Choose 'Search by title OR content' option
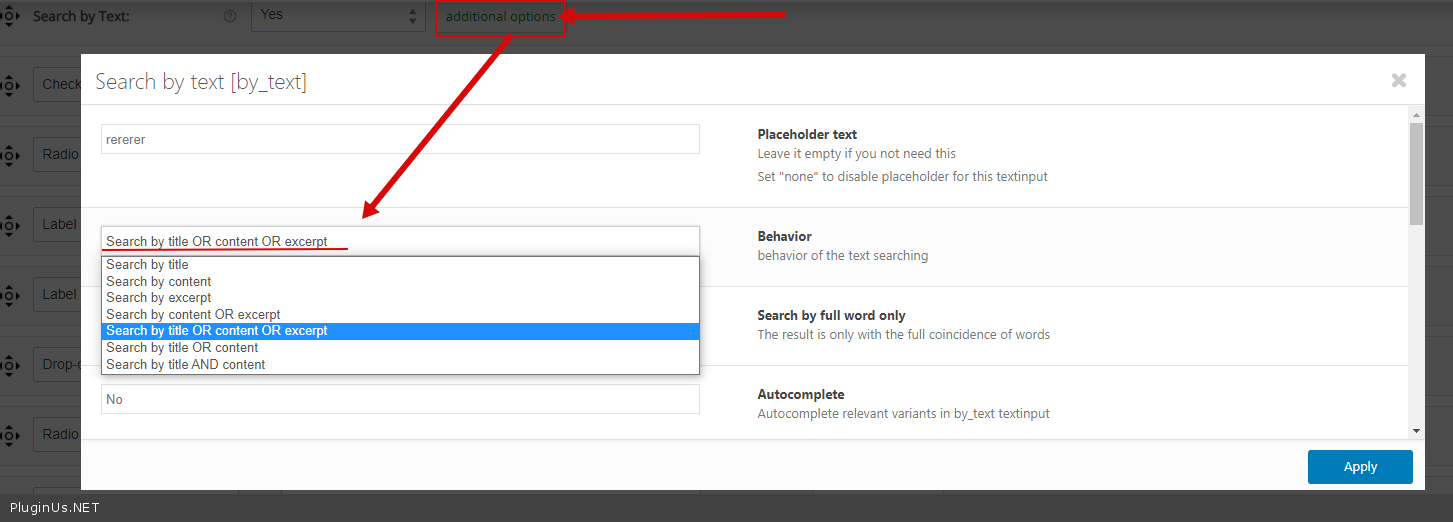Screen dimensions: 1453x522 pos(182,348)
